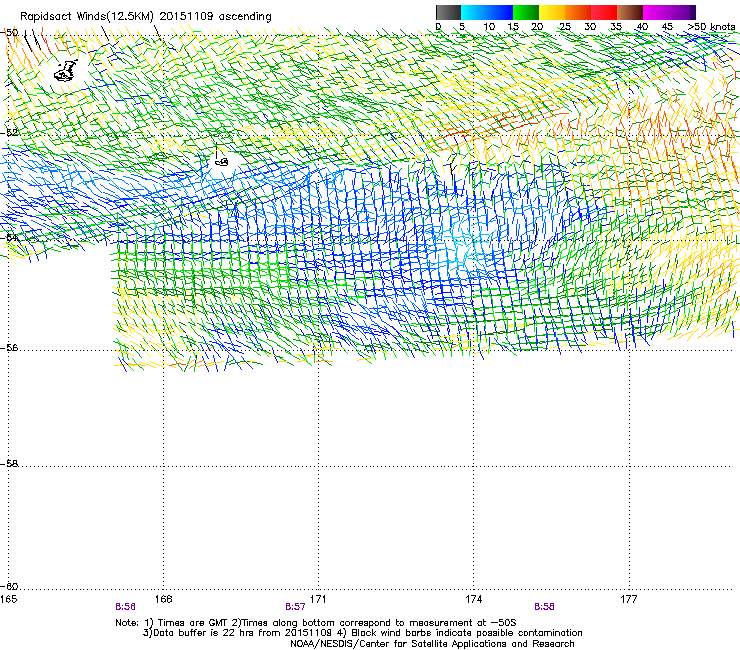Click the purple time label '8:57'
The height and width of the screenshot is (650, 740).
295,607
